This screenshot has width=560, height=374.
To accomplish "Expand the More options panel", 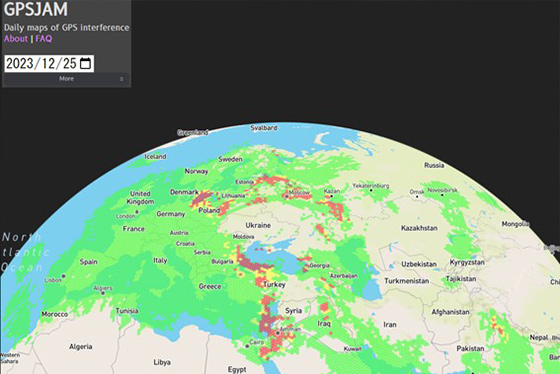I will (66, 79).
